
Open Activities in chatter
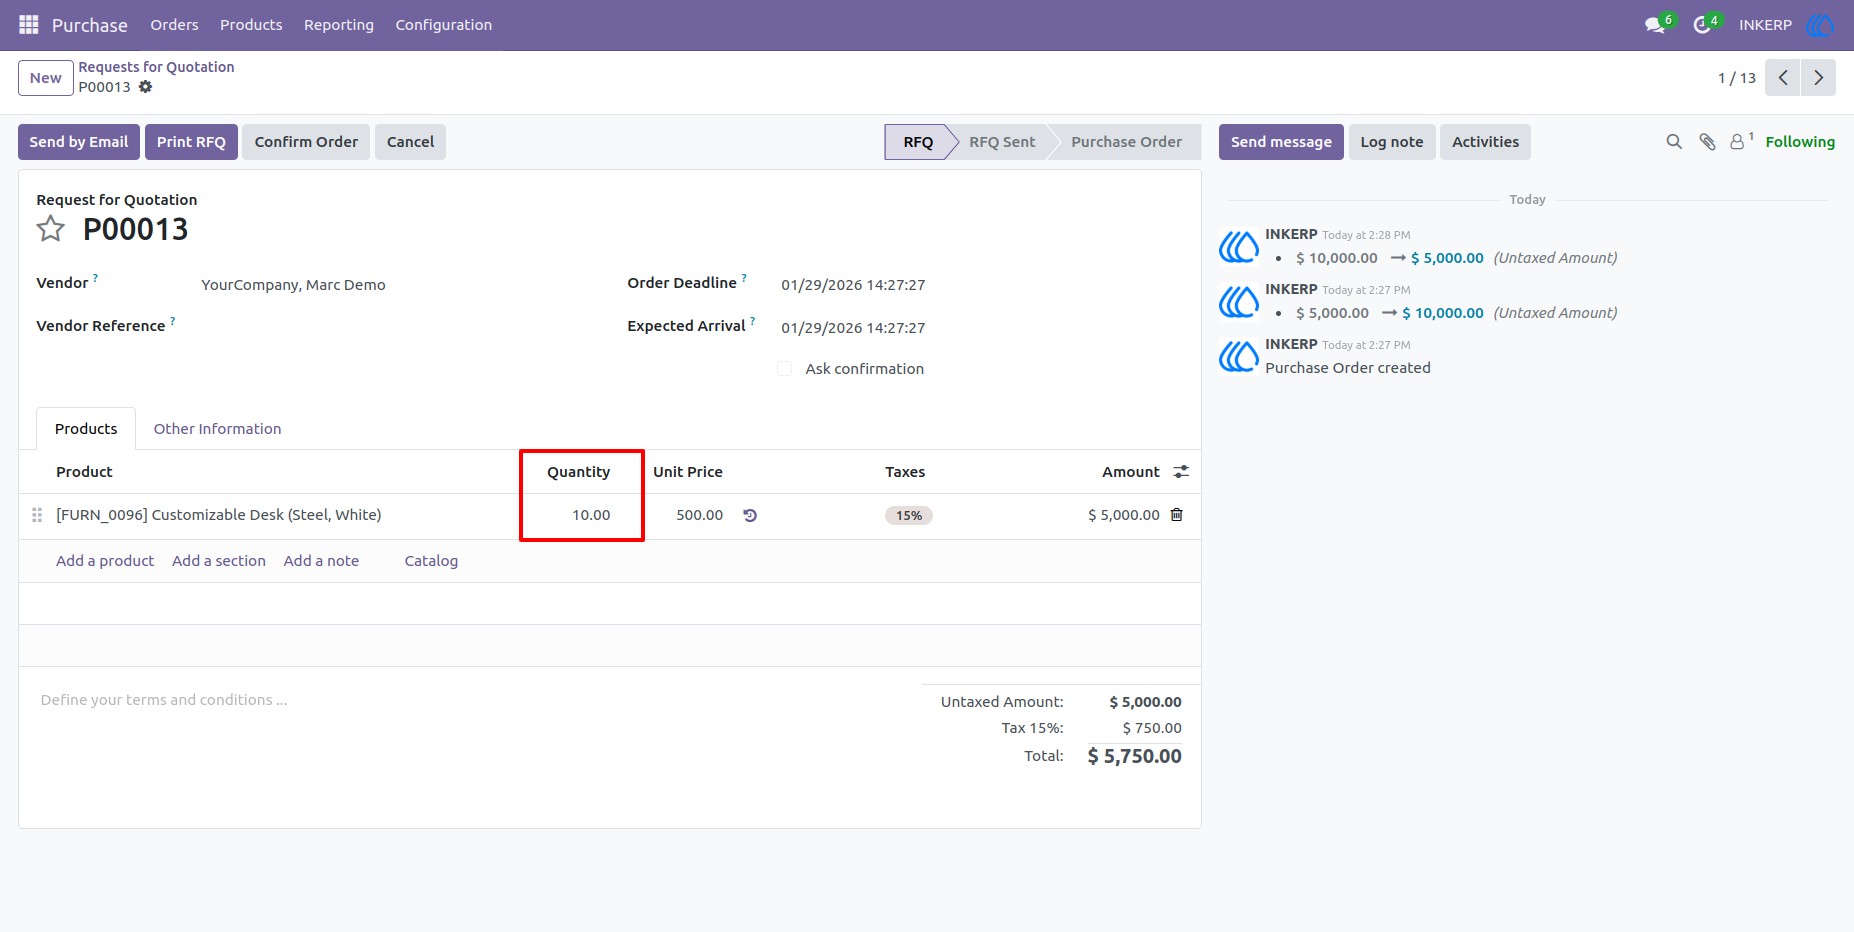1485,142
